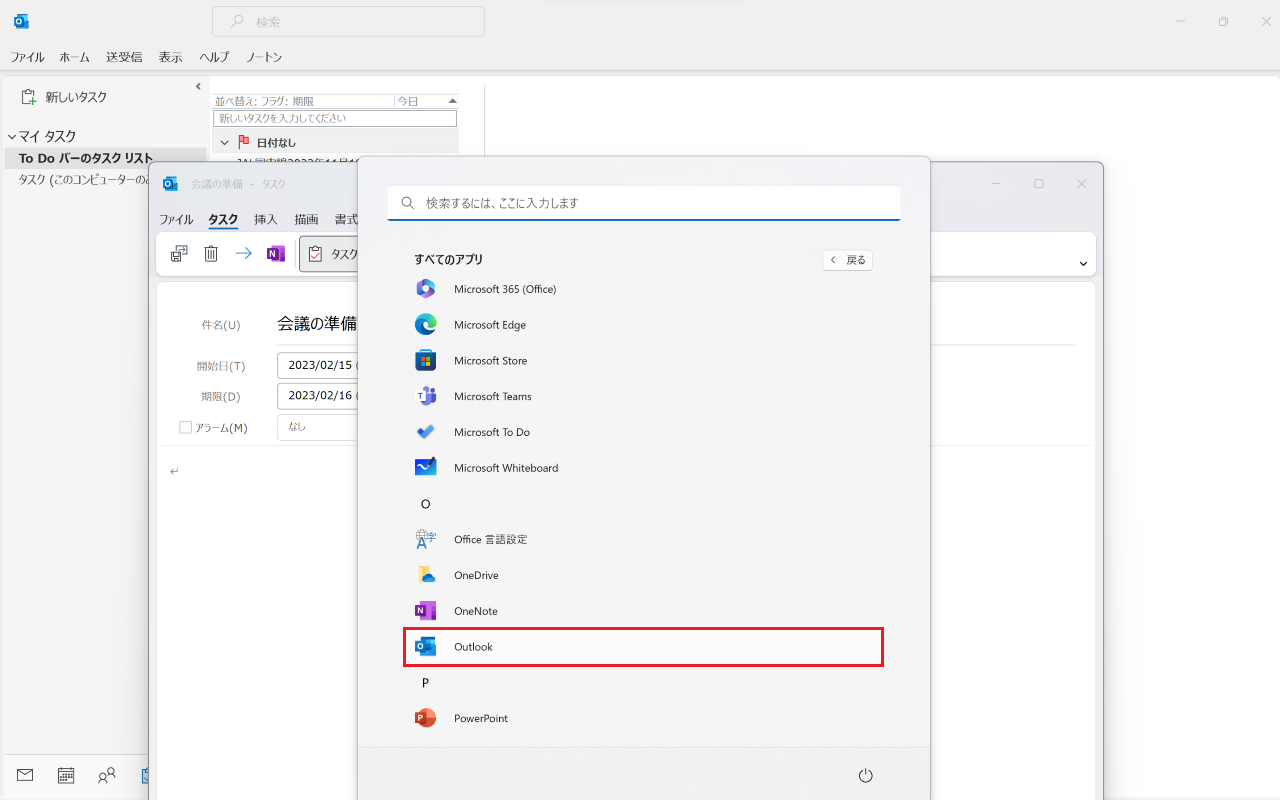Open OneDrive from app list
The width and height of the screenshot is (1280, 800).
pyautogui.click(x=643, y=575)
